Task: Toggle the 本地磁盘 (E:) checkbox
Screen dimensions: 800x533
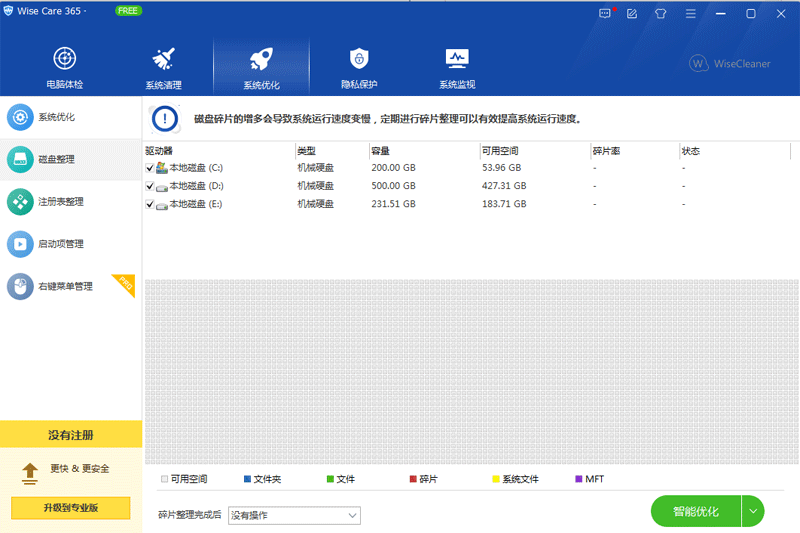Action: tap(150, 204)
